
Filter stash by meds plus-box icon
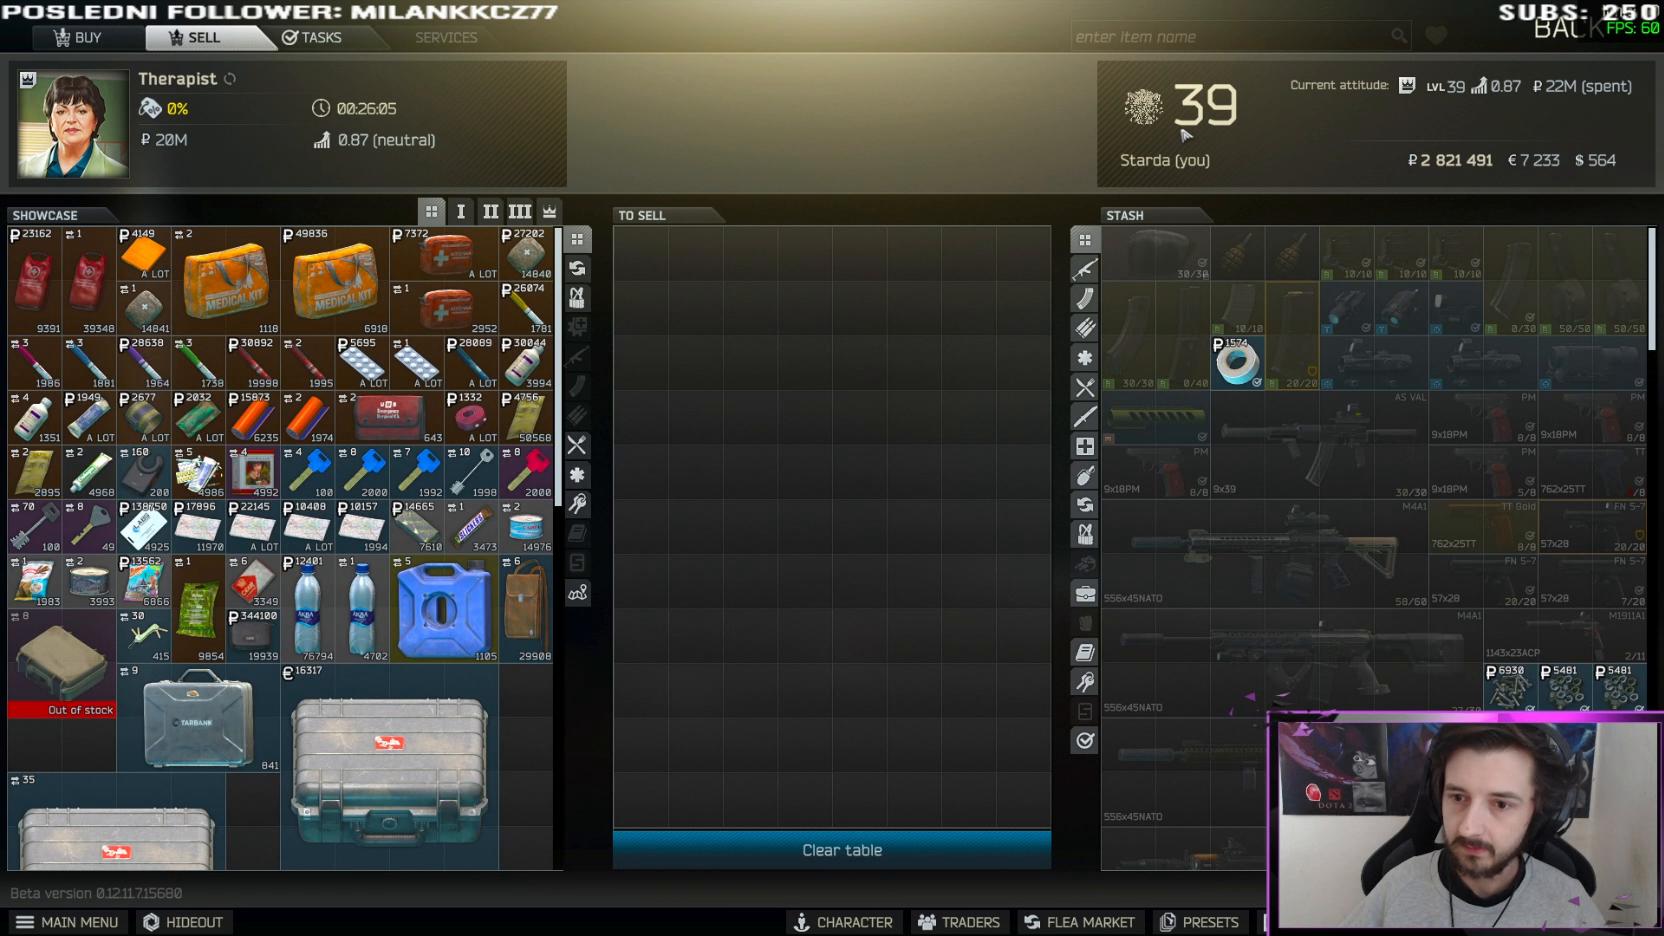[1085, 446]
